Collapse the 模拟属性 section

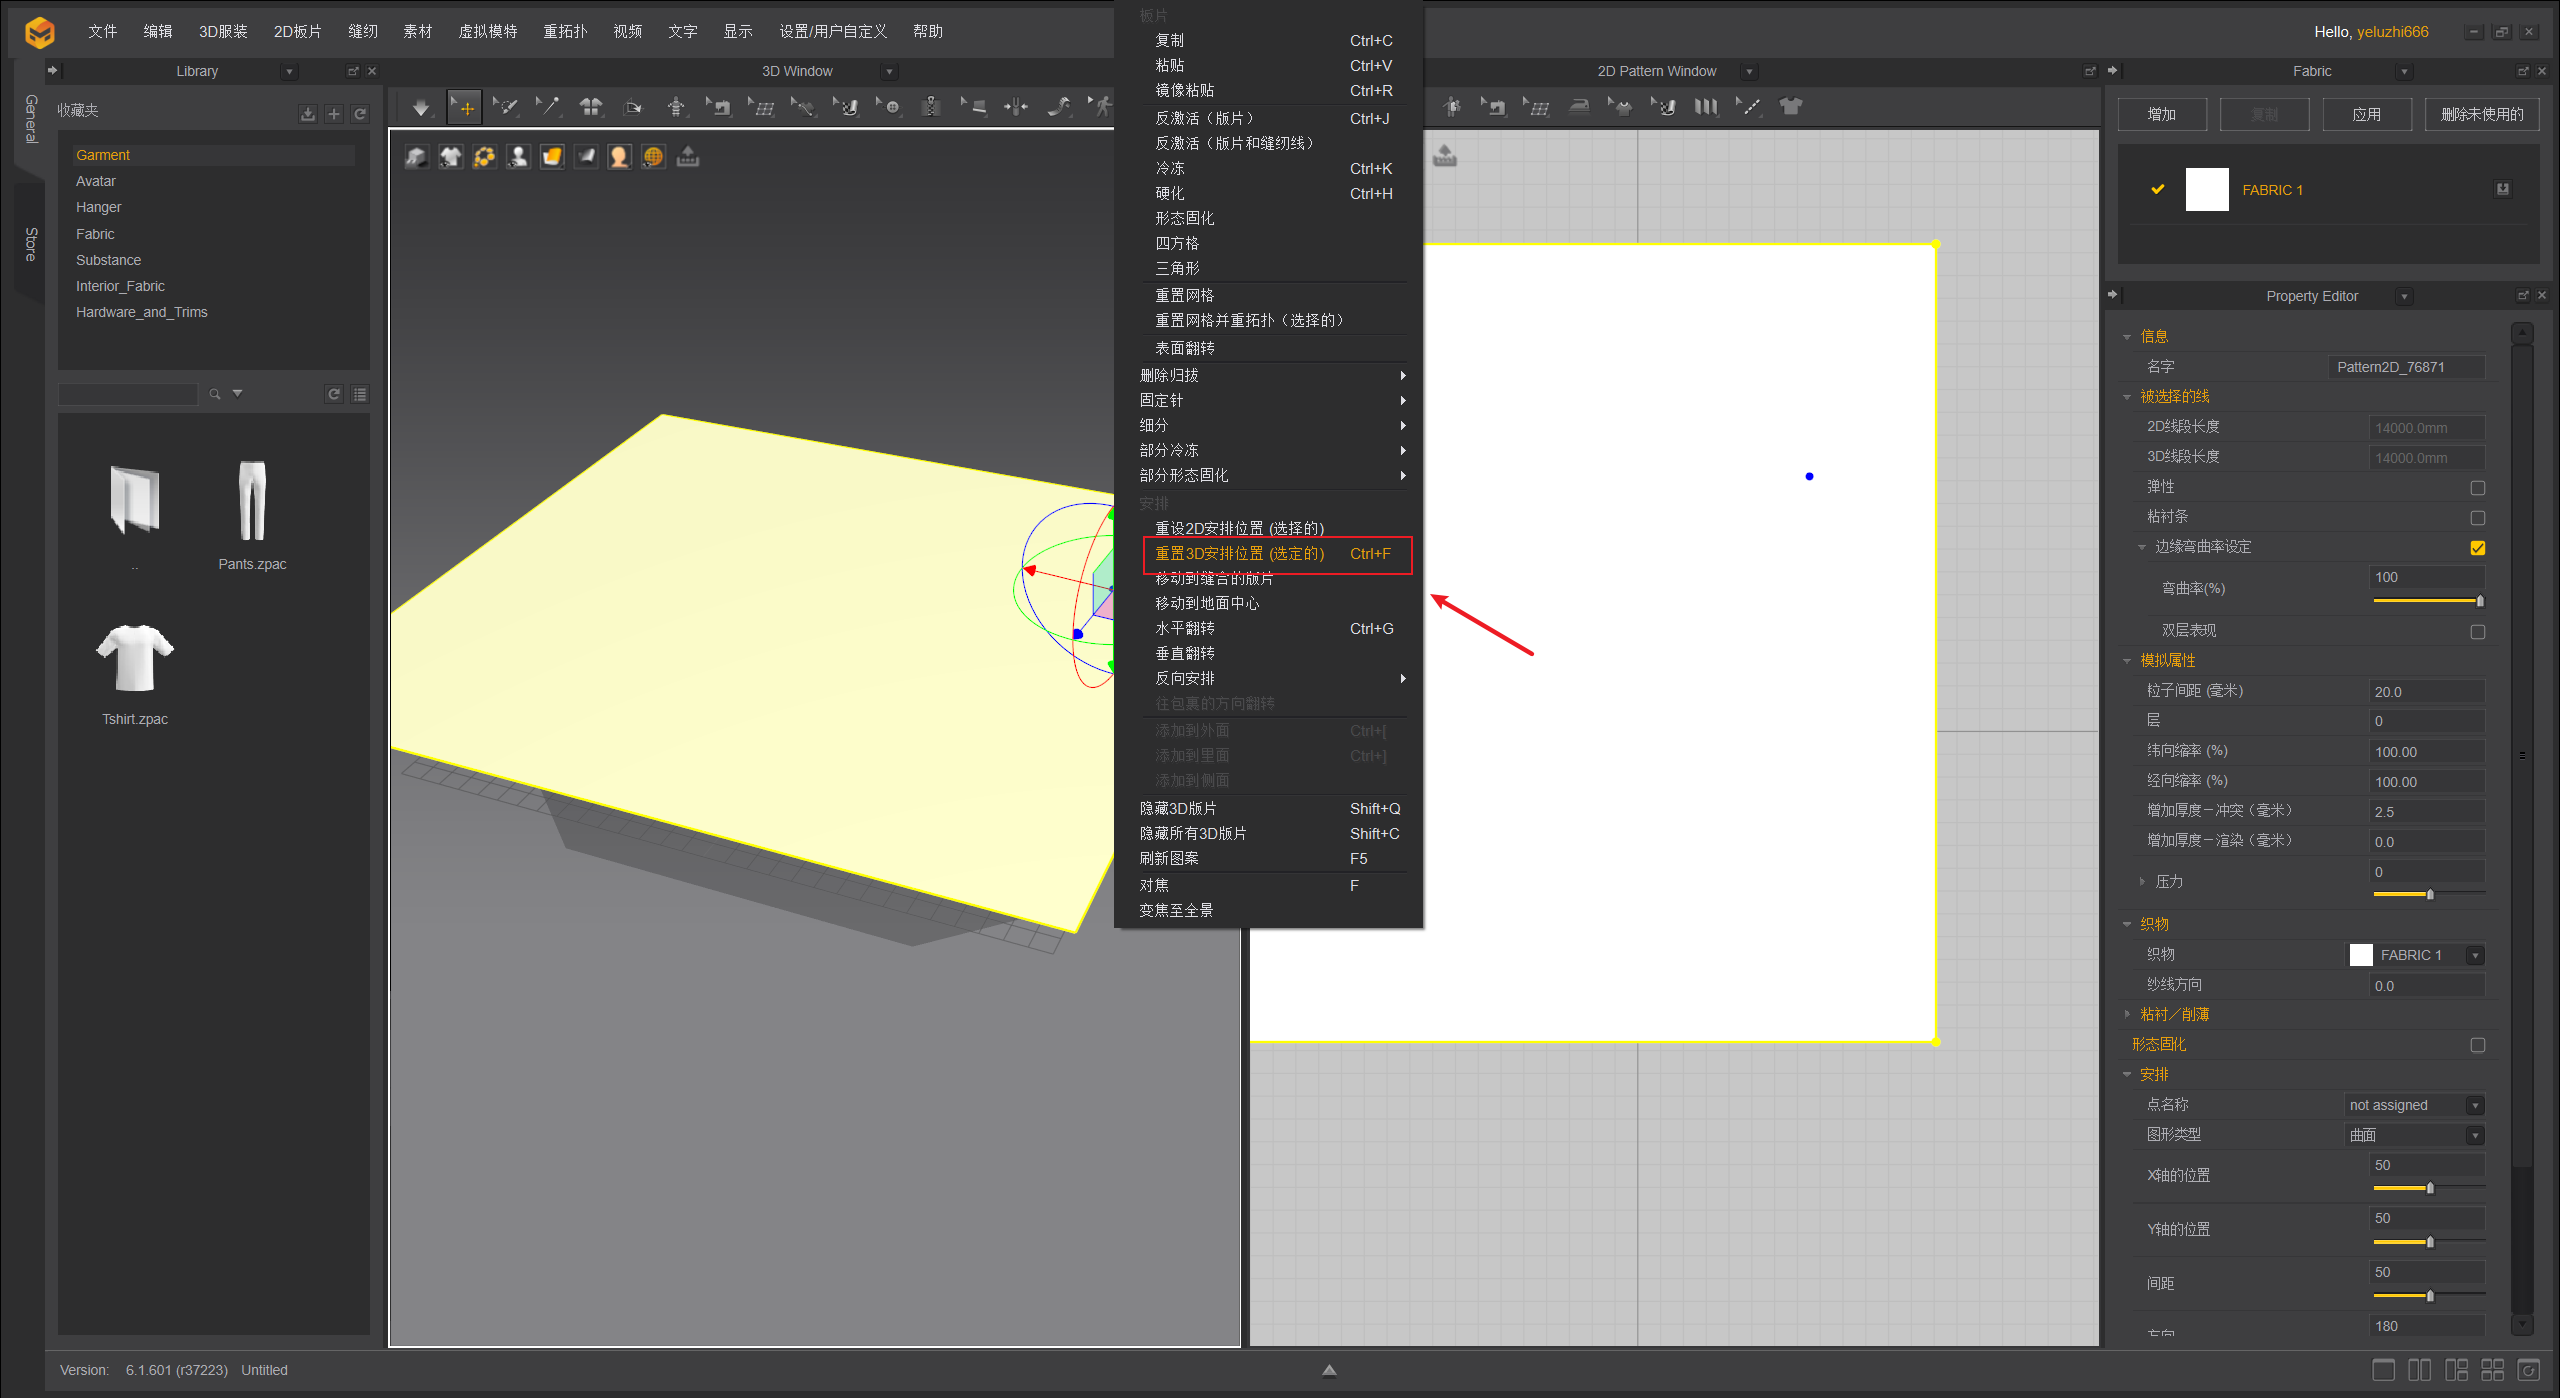pyautogui.click(x=2127, y=661)
